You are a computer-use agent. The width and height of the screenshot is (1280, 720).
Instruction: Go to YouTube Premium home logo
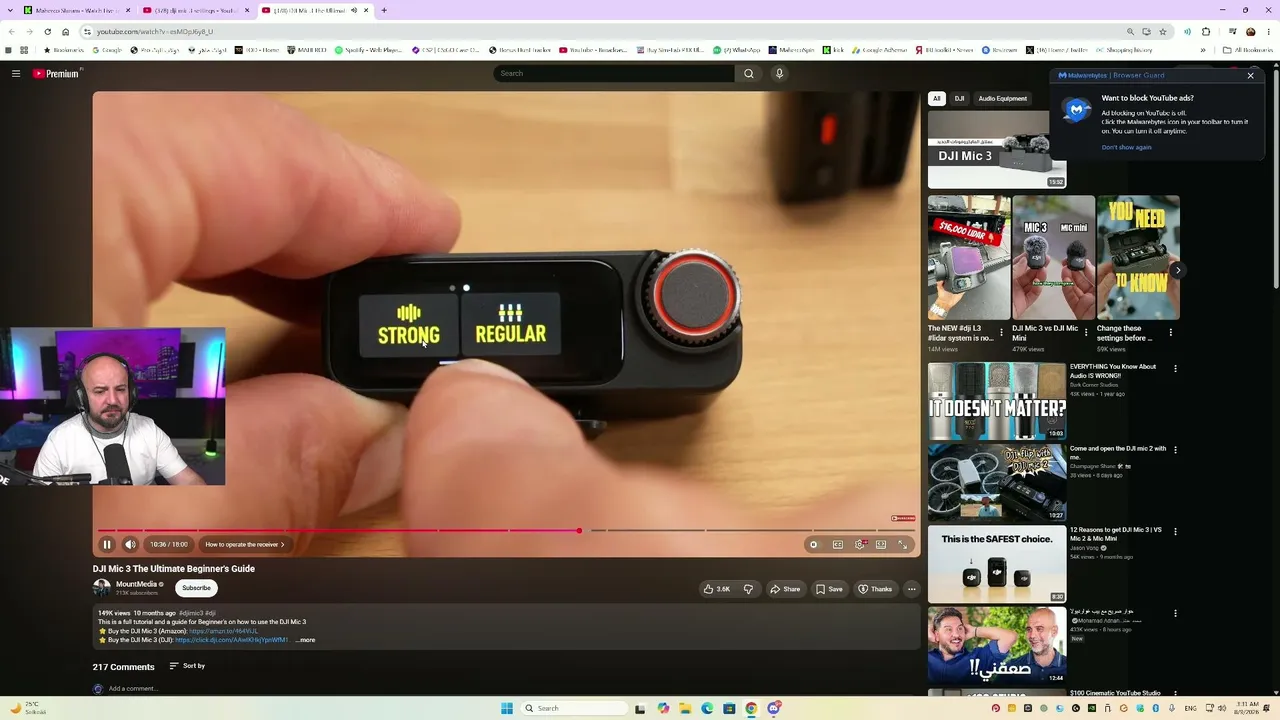[56, 73]
